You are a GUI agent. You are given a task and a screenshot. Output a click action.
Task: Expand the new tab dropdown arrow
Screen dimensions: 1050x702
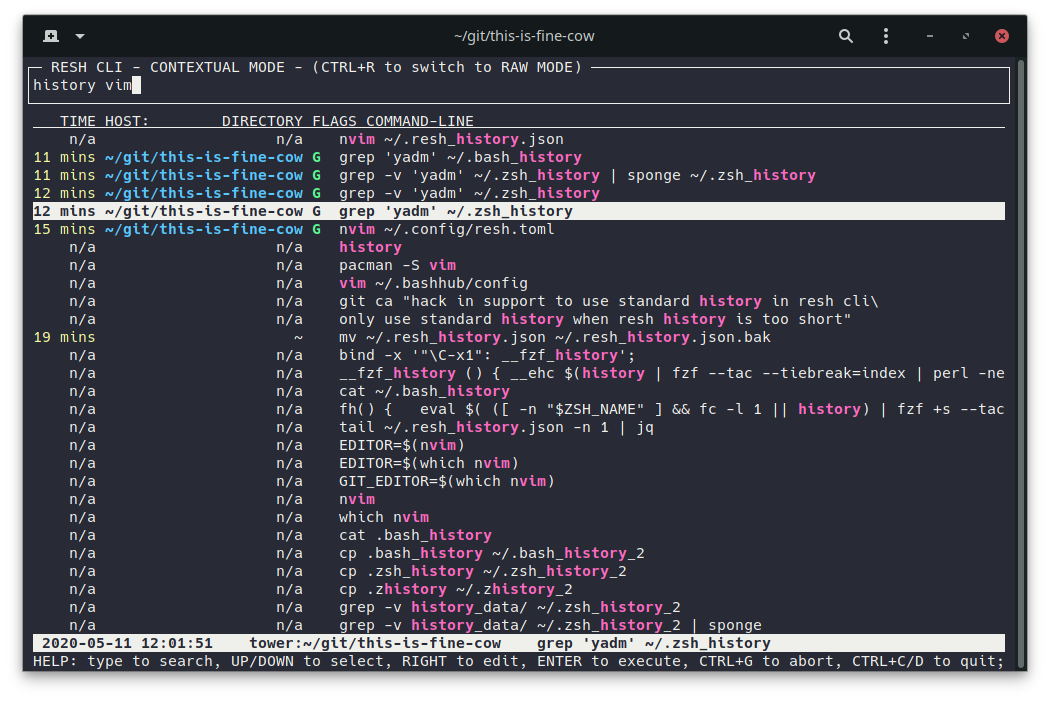click(x=80, y=36)
